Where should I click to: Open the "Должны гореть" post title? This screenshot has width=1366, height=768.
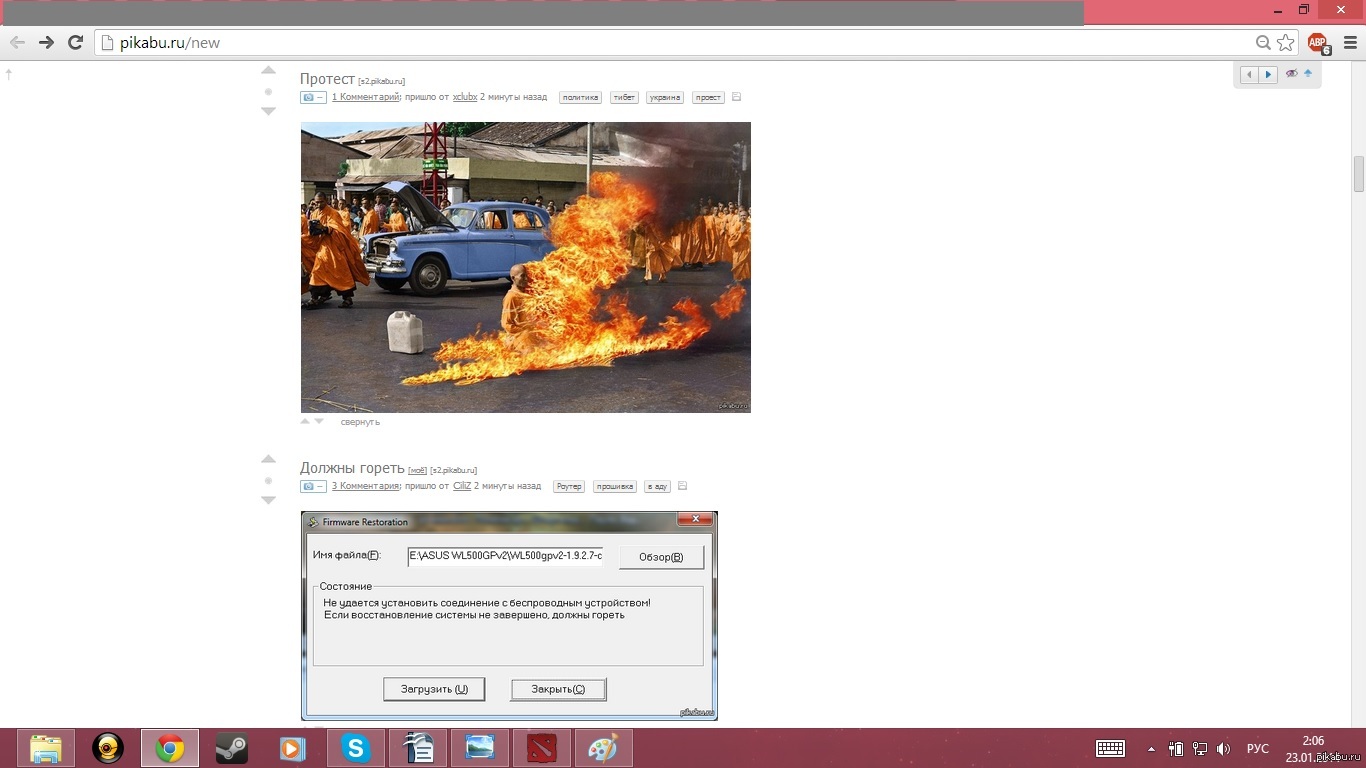[x=352, y=468]
